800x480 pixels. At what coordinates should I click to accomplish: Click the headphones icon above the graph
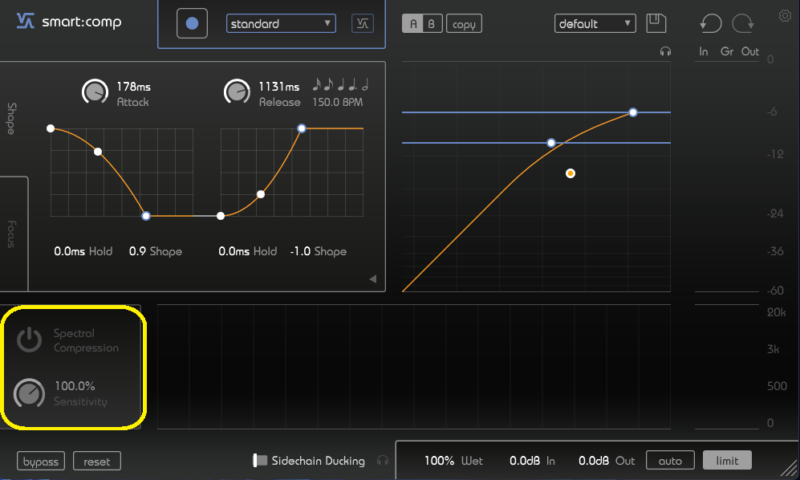click(x=666, y=51)
